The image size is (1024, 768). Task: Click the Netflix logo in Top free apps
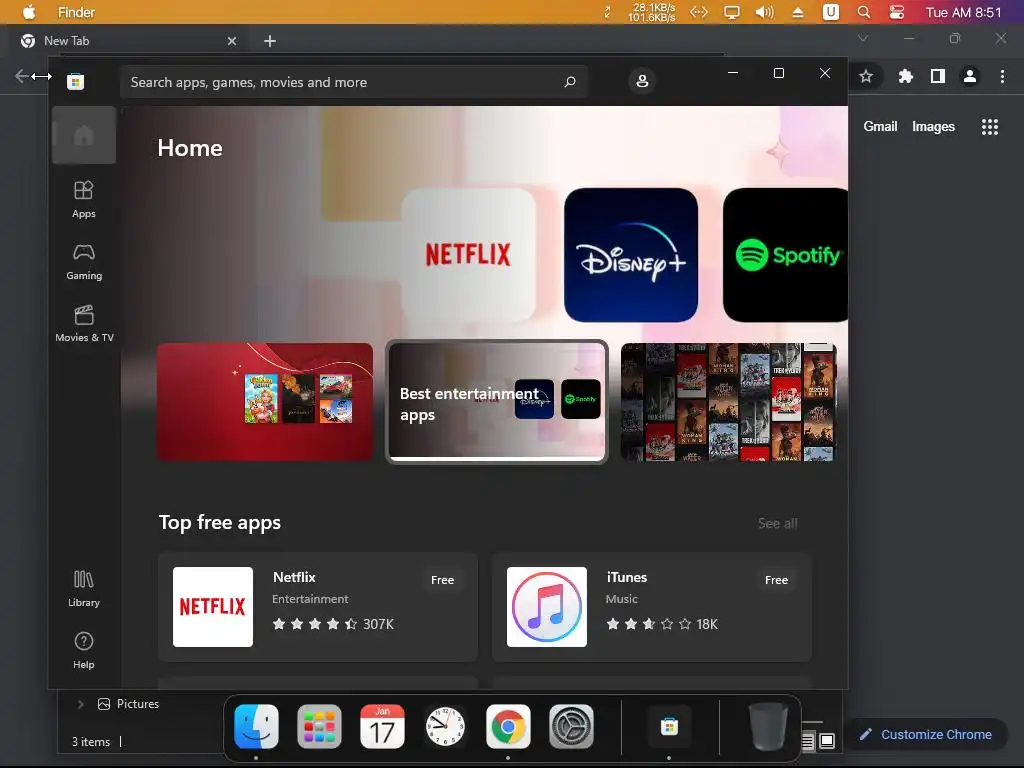[x=213, y=607]
